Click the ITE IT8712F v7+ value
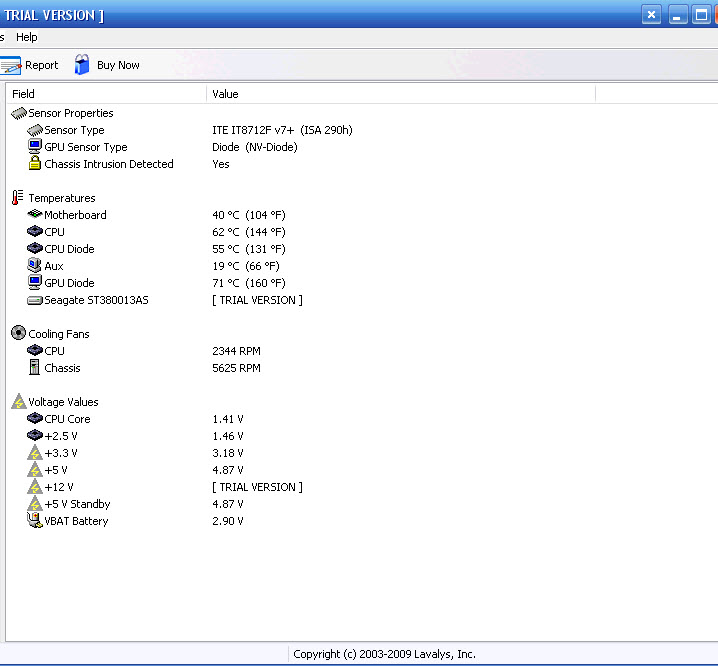The height and width of the screenshot is (666, 718). (x=282, y=130)
